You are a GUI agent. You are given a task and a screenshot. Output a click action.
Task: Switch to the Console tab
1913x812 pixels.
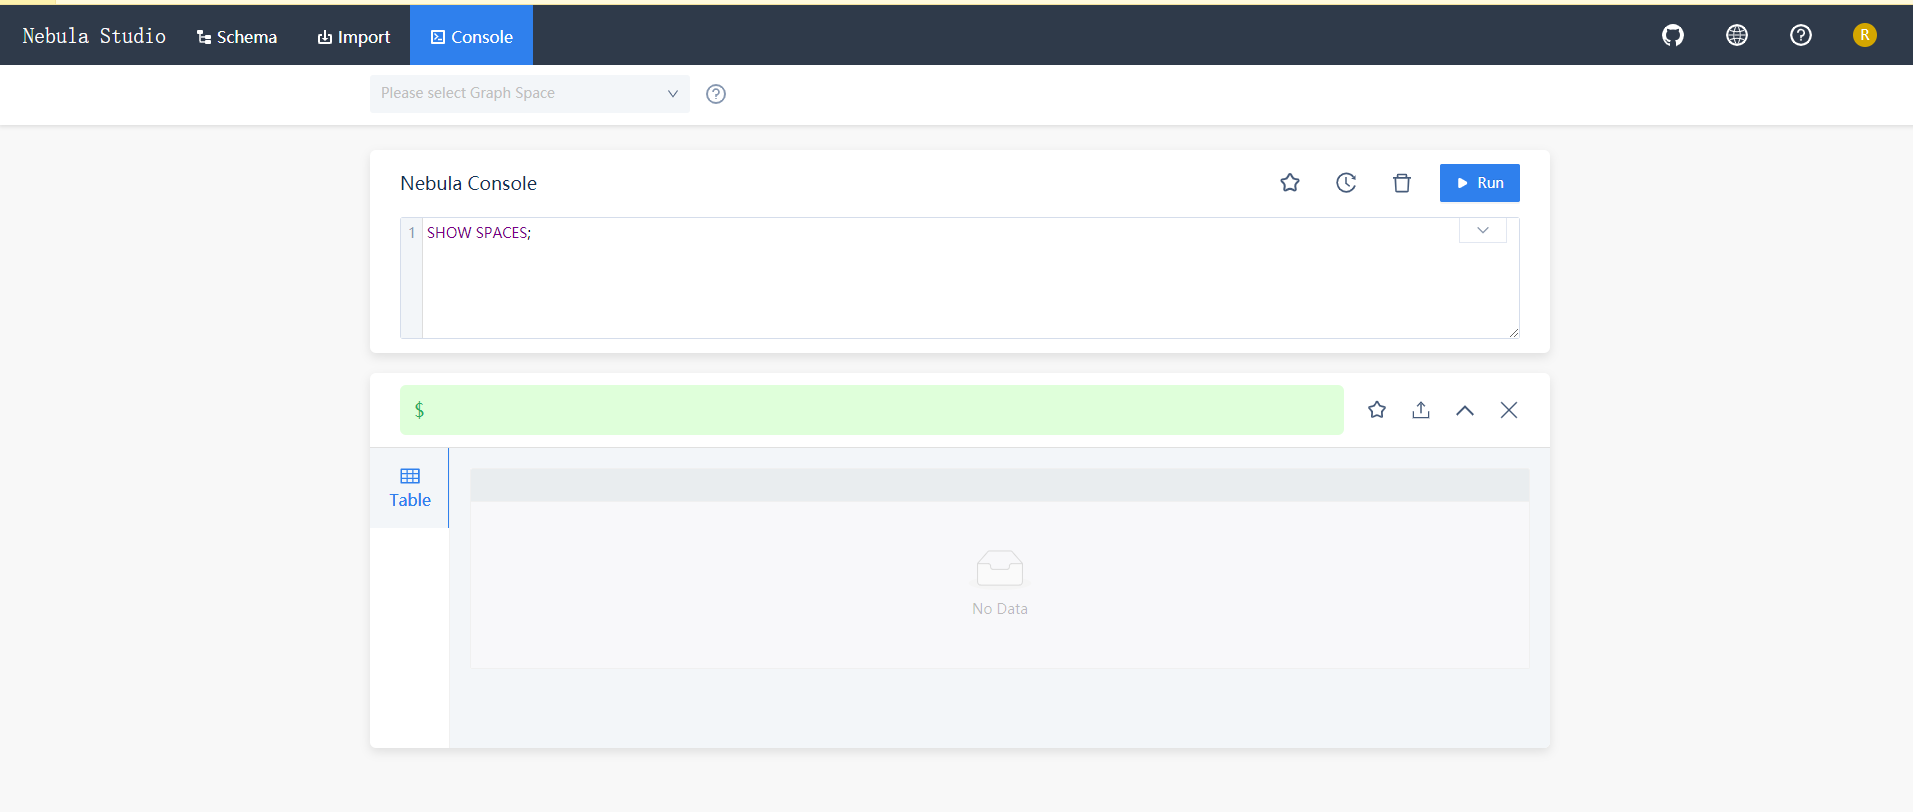coord(472,36)
